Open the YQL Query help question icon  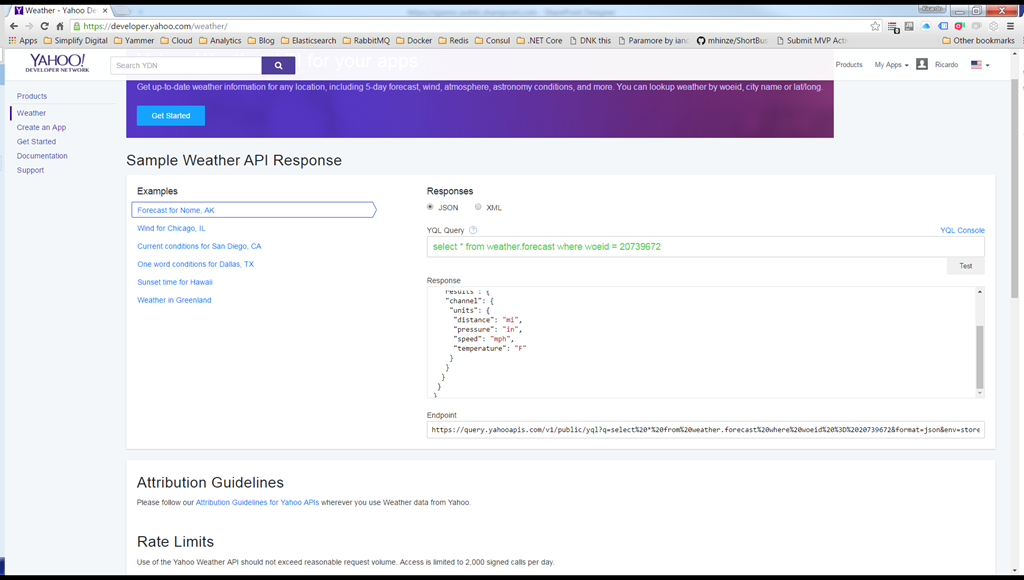pos(473,230)
